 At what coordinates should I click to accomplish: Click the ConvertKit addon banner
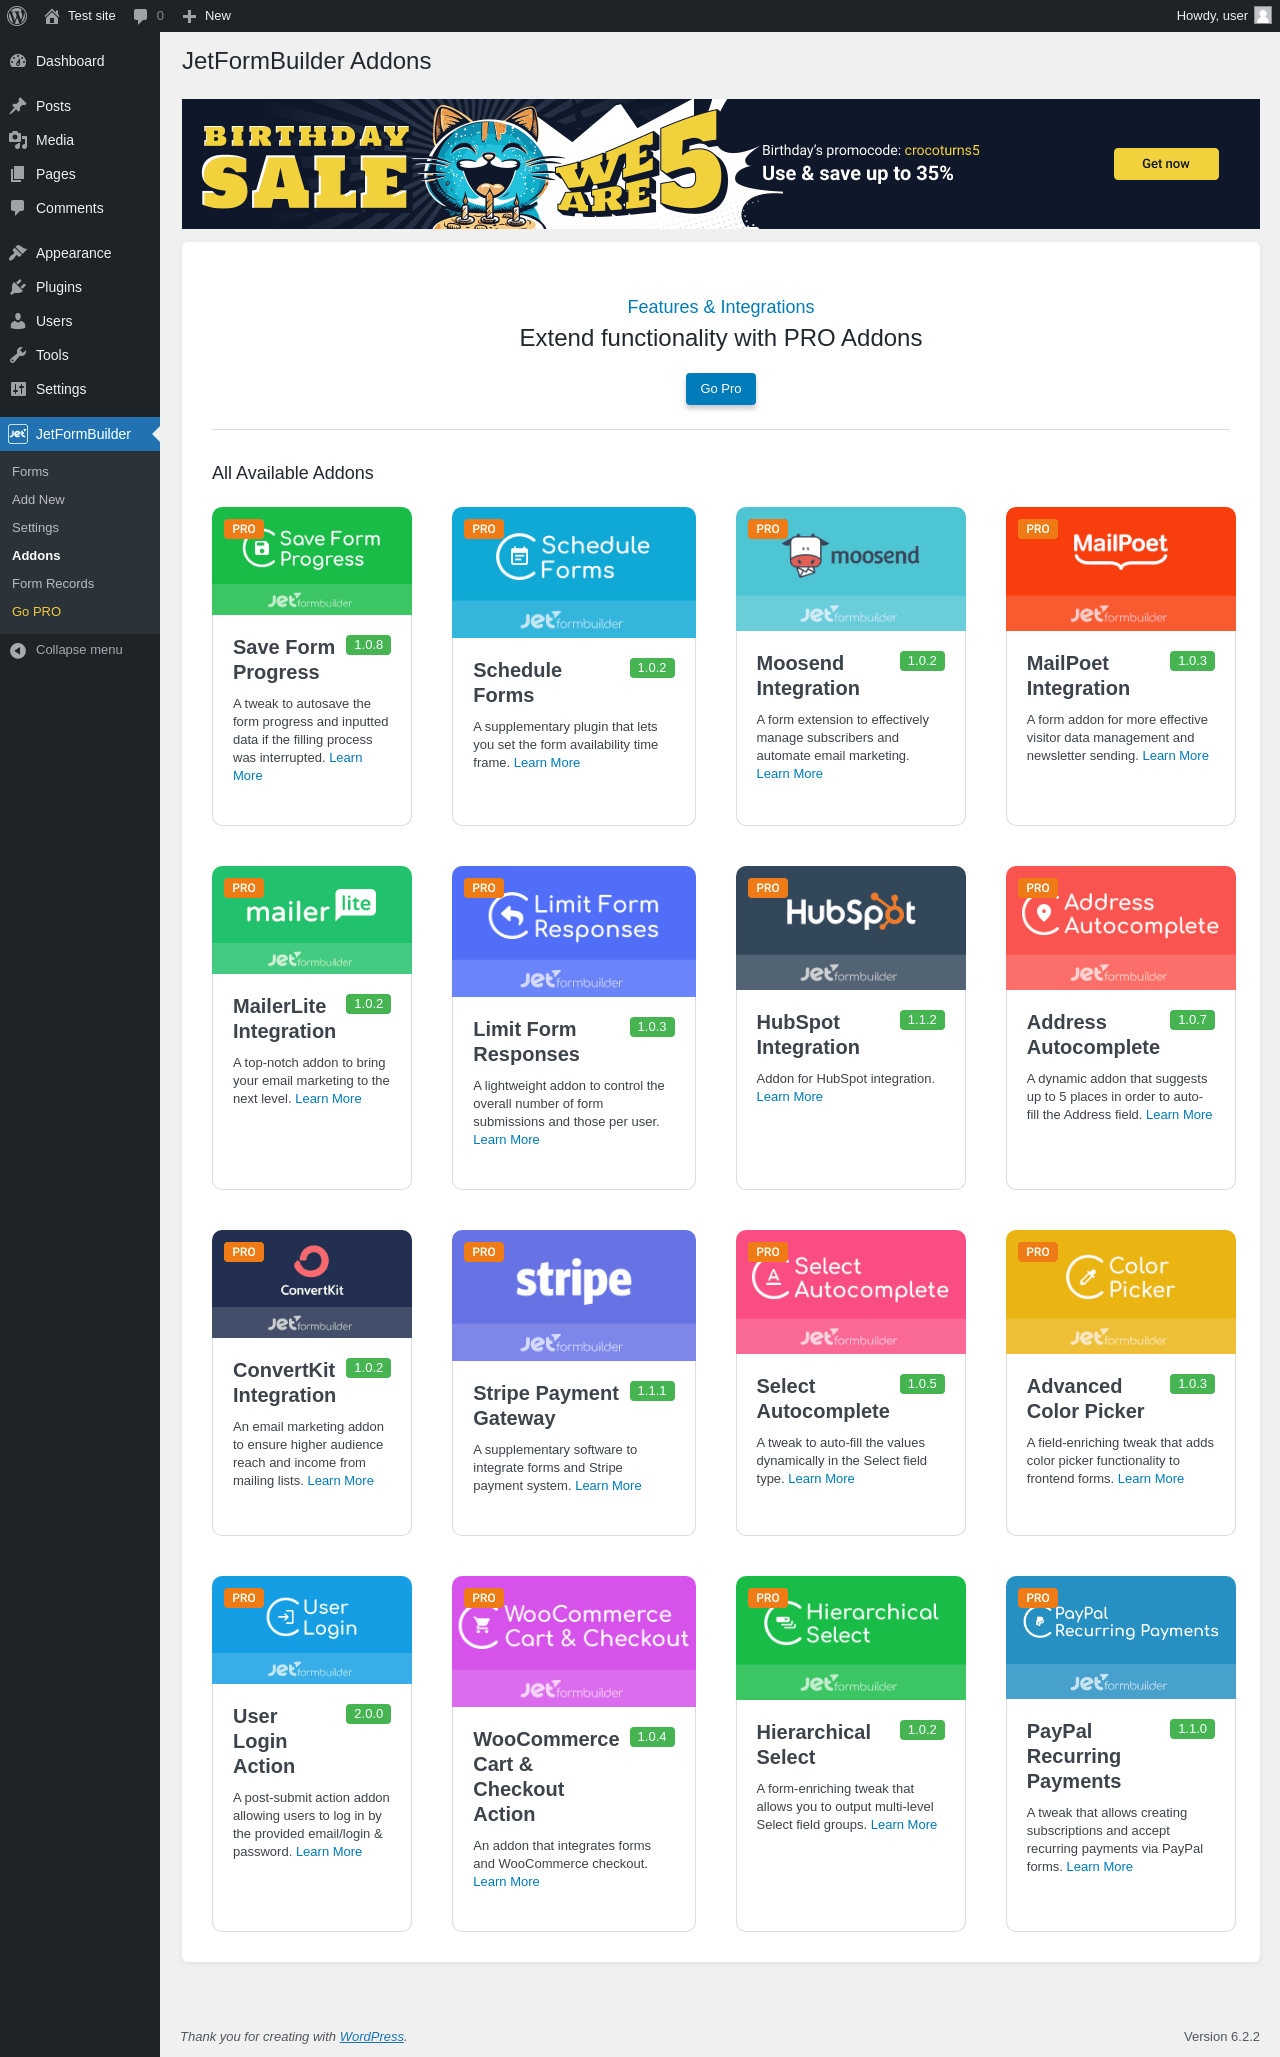[312, 1284]
